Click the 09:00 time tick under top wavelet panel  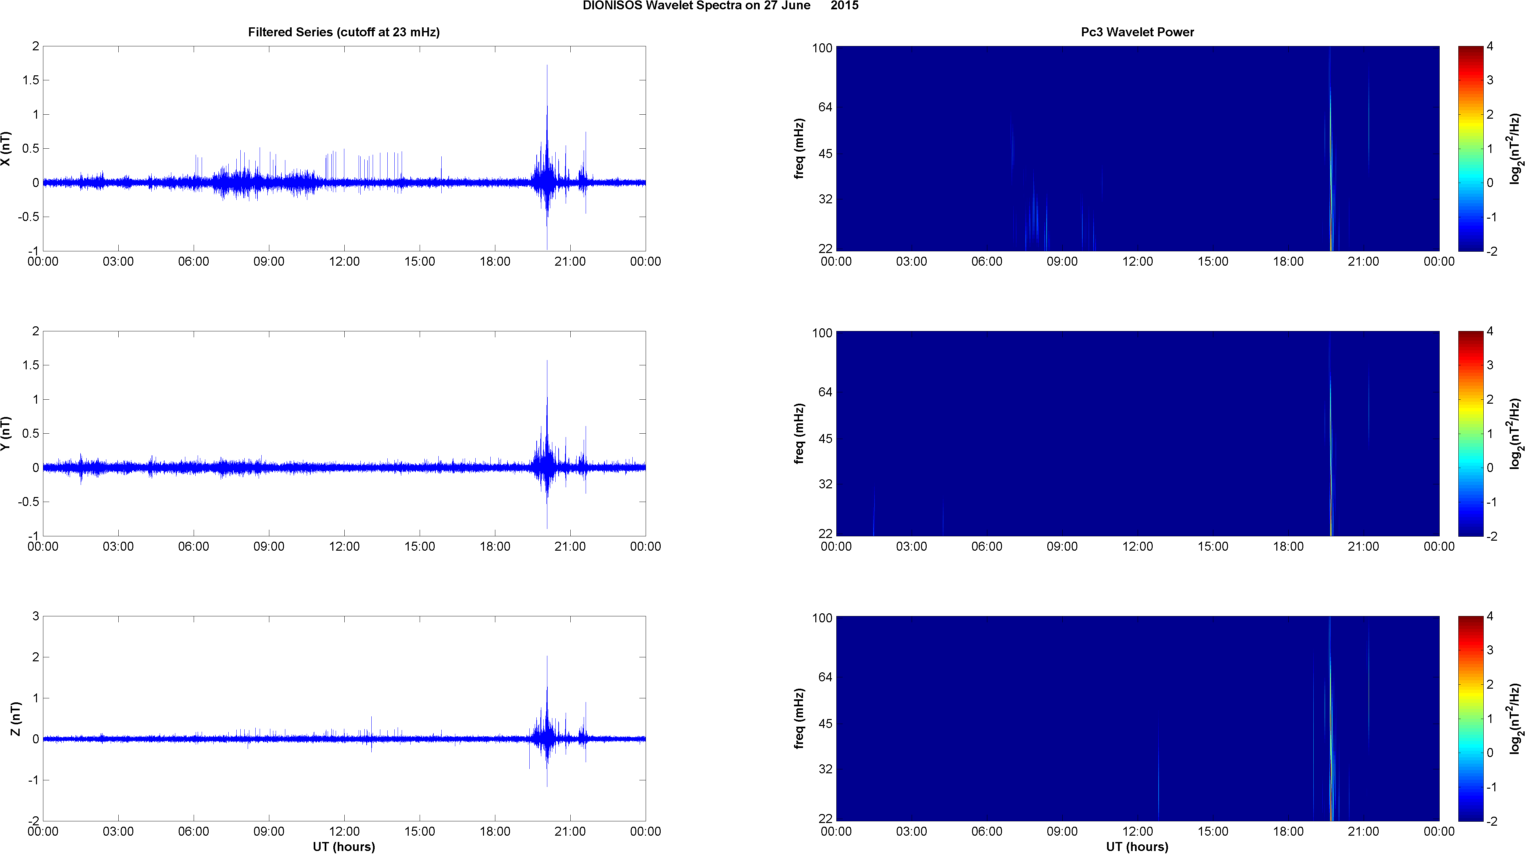point(1062,262)
